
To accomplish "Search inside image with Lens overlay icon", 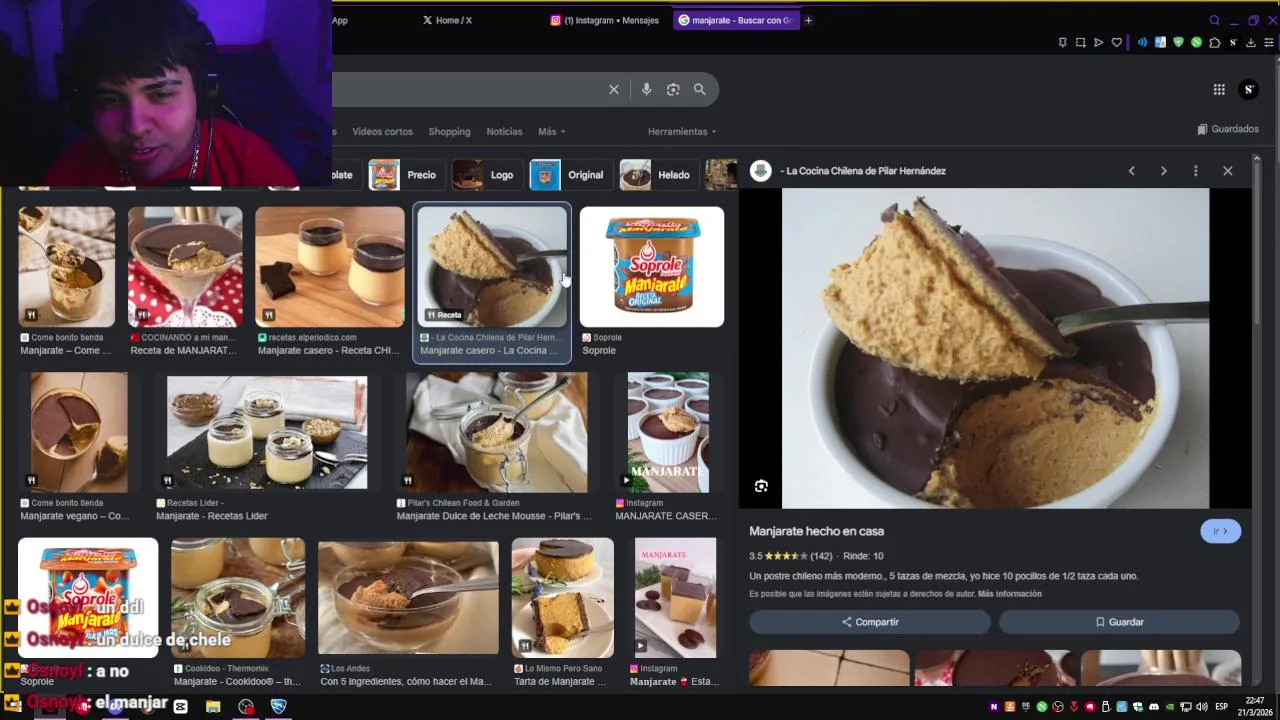I will point(761,486).
